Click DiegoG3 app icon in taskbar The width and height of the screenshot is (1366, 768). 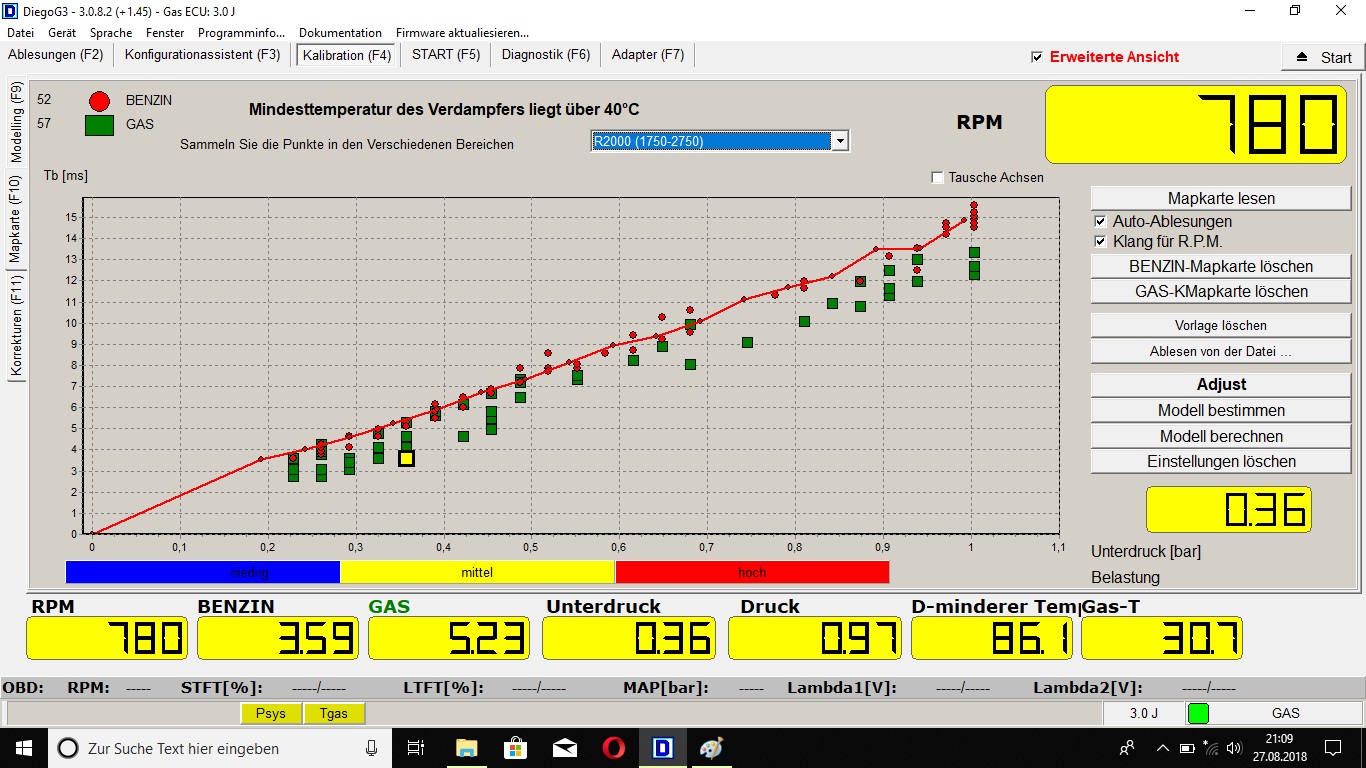[x=661, y=748]
